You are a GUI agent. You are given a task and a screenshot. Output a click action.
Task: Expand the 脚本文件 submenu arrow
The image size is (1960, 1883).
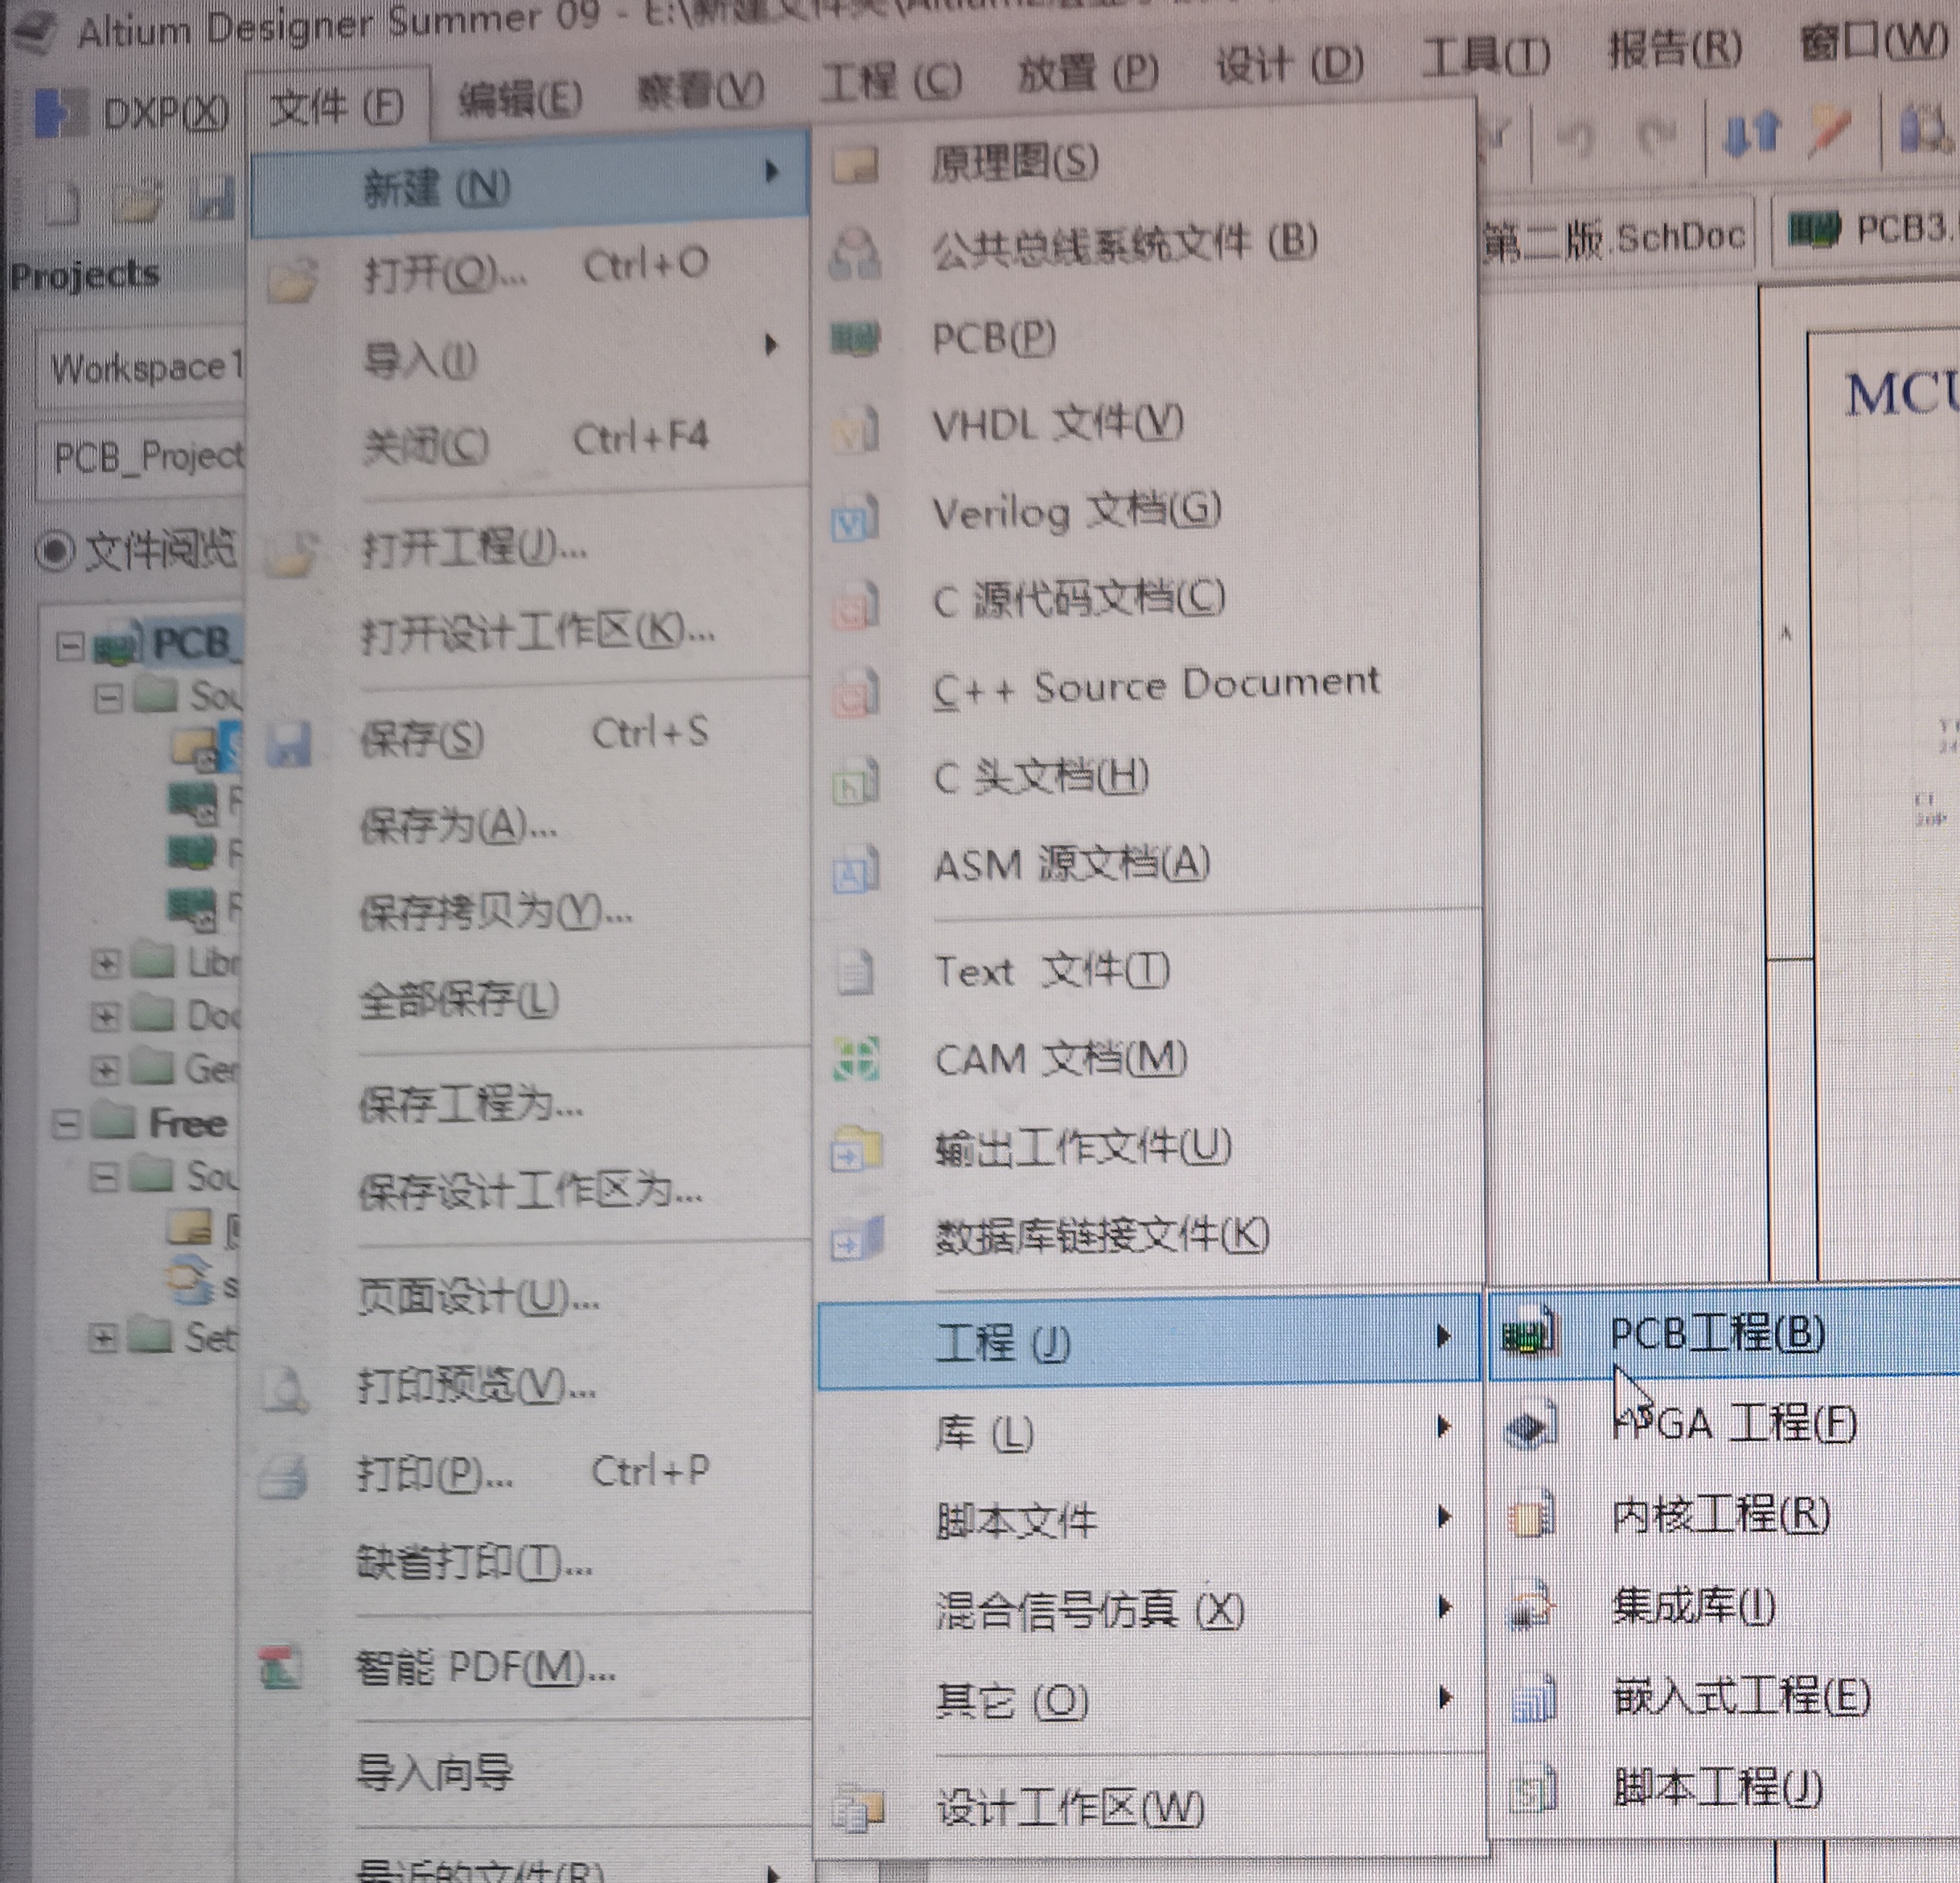1443,1517
